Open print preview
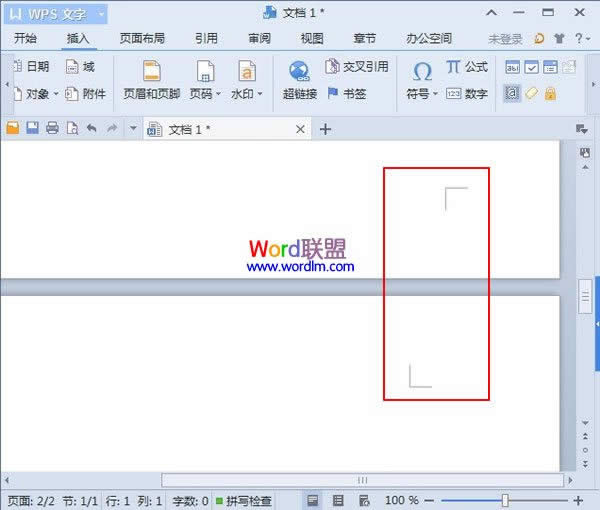The image size is (600, 510). pos(72,128)
